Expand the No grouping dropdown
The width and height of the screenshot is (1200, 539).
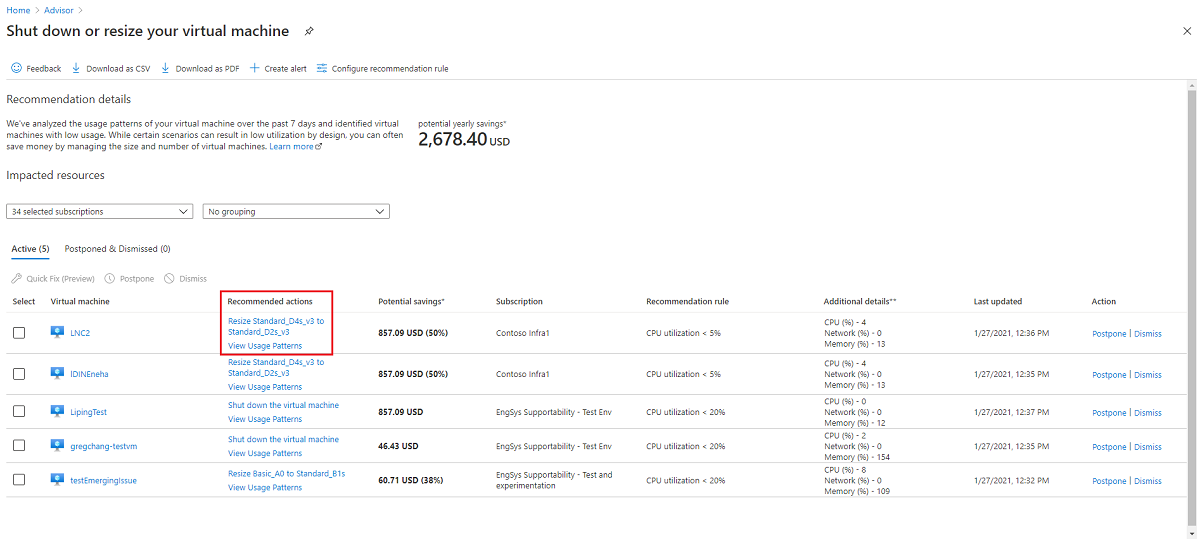point(296,211)
